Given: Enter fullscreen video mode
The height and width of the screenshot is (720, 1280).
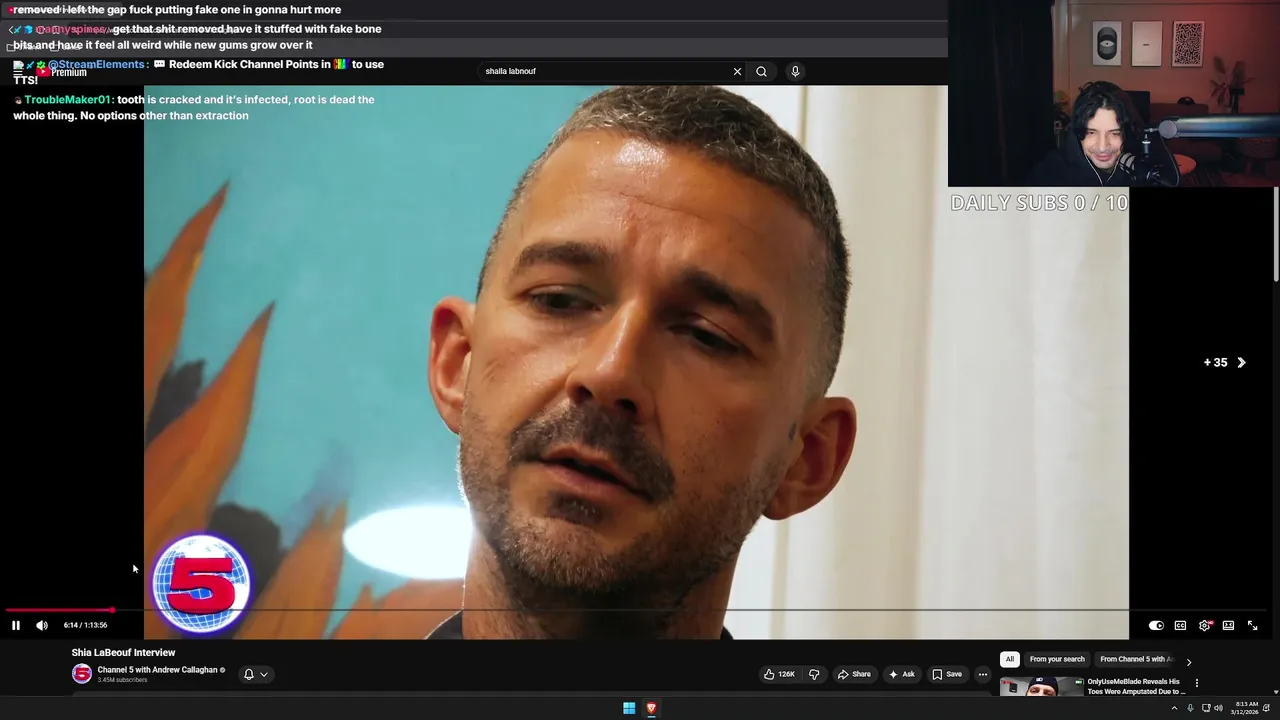Looking at the screenshot, I should [x=1252, y=625].
